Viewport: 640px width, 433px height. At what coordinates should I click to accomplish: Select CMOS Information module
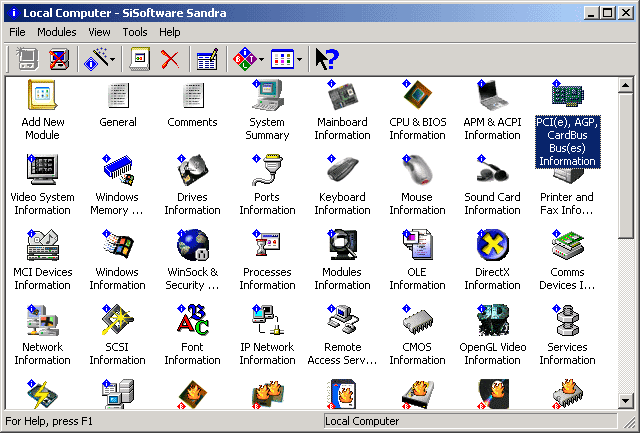pos(417,320)
